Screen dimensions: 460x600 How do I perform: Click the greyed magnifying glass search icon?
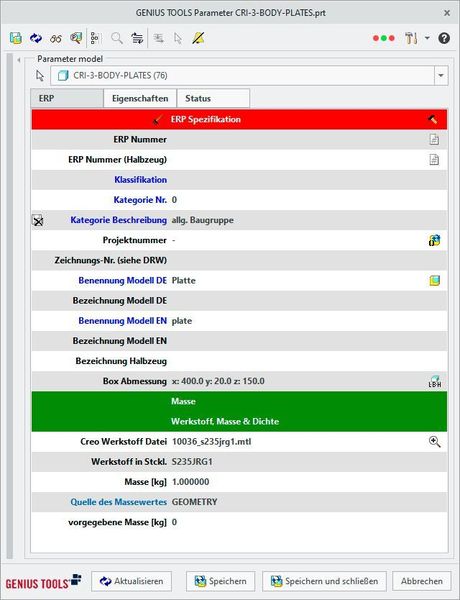click(117, 38)
